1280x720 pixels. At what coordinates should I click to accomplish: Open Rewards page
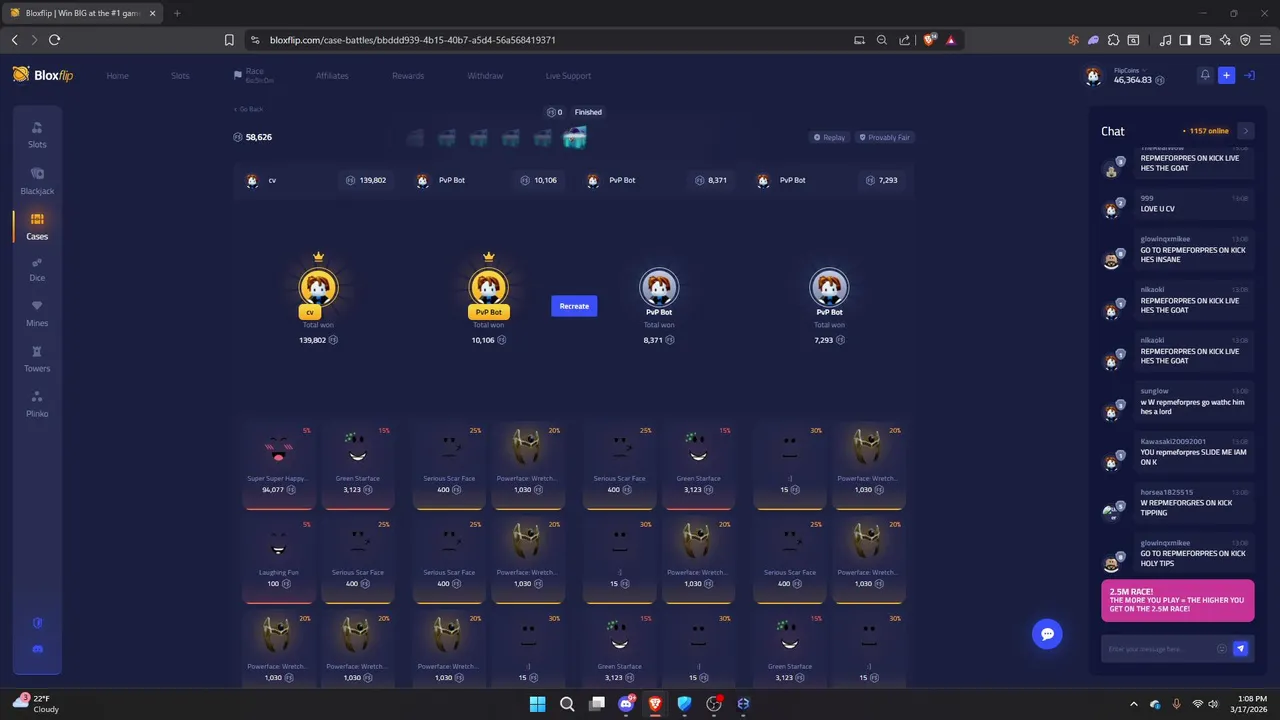click(408, 76)
